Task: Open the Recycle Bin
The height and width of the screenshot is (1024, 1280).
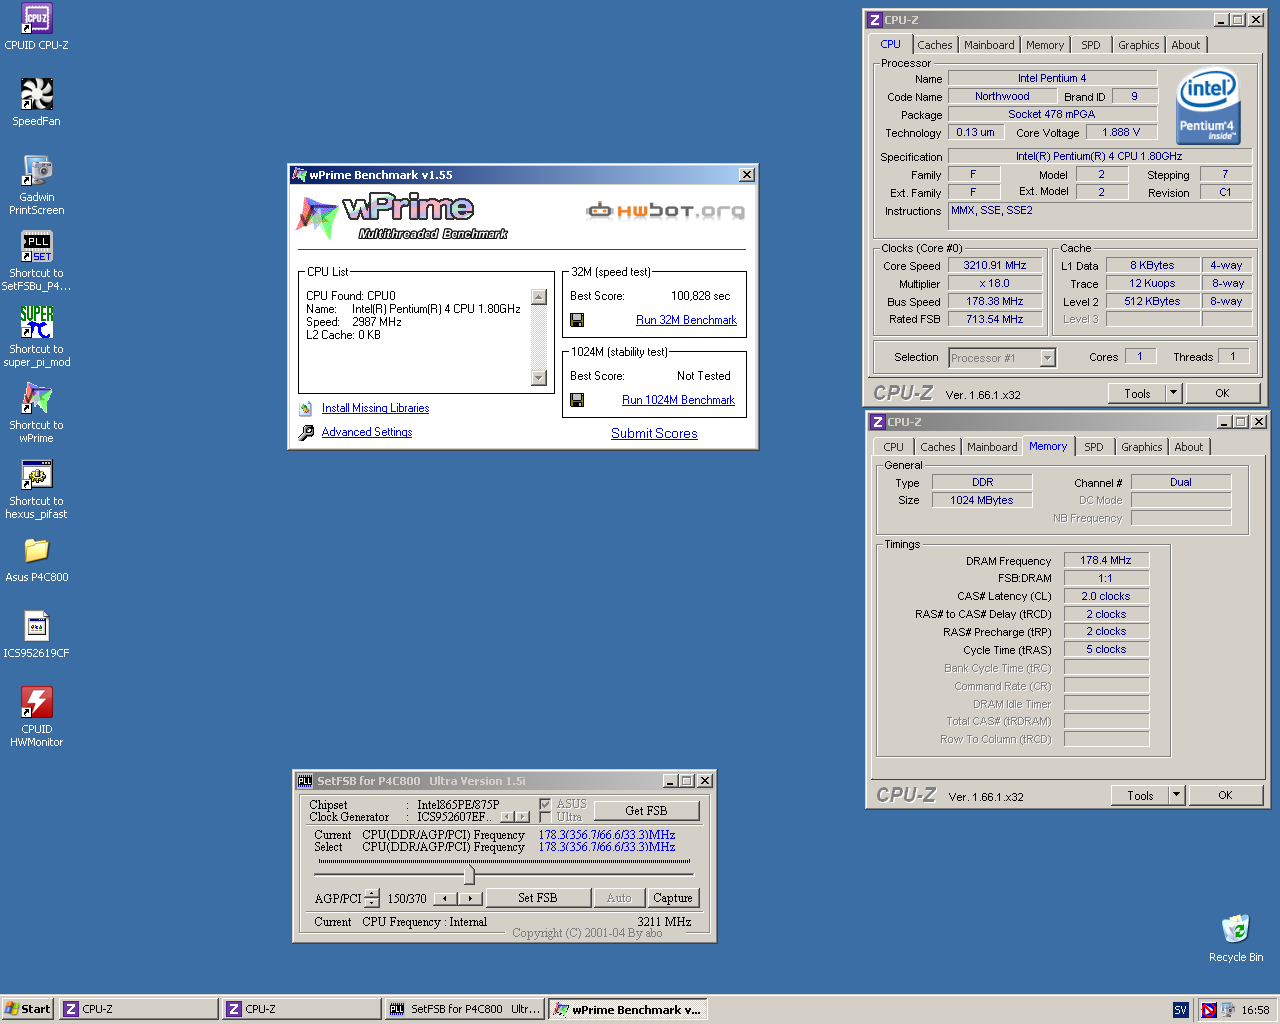Action: 1236,928
